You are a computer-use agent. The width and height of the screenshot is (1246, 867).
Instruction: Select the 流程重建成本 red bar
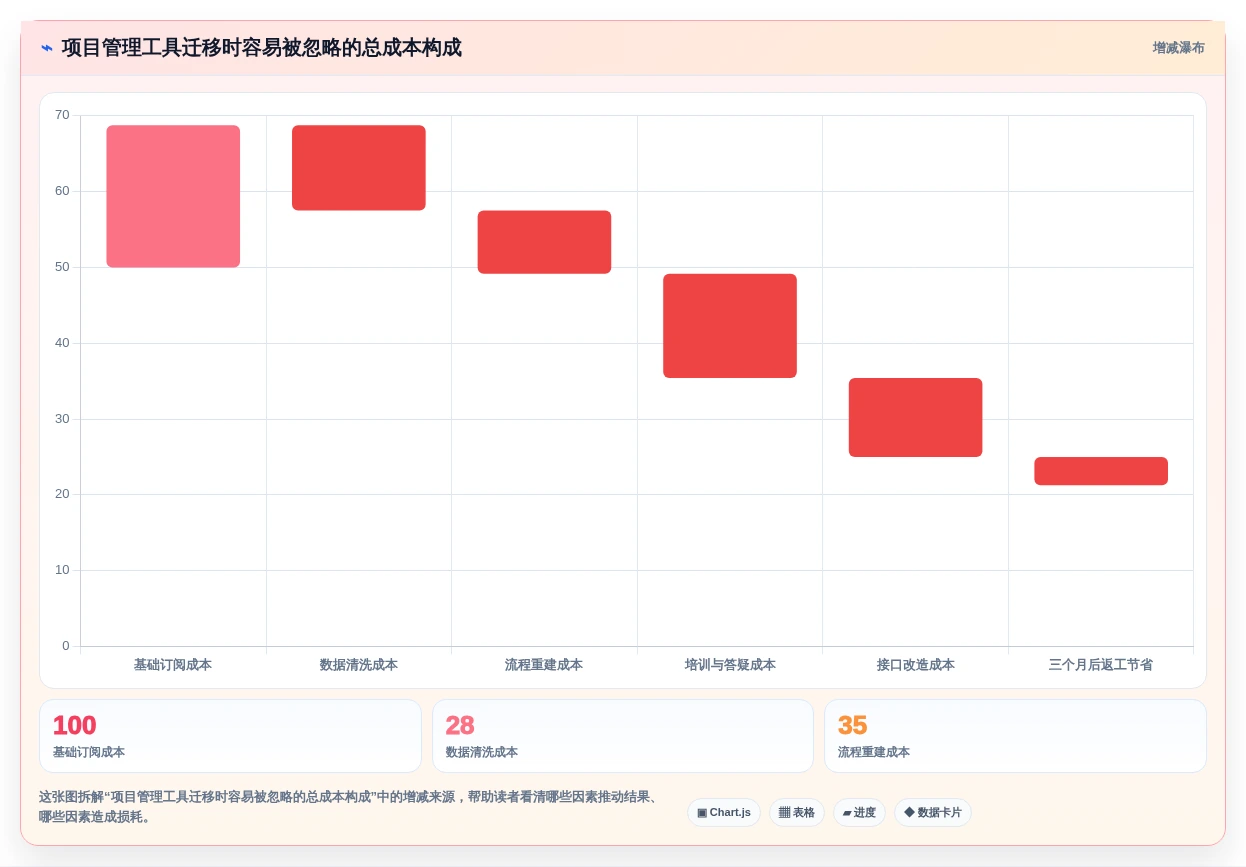click(544, 242)
